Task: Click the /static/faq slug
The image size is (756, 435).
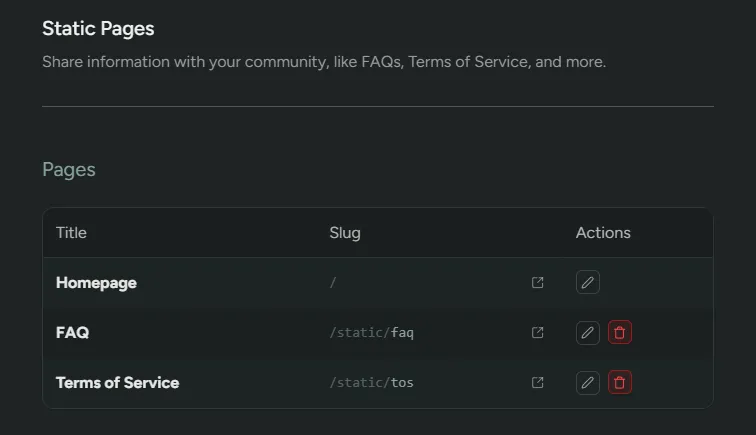Action: pos(371,333)
